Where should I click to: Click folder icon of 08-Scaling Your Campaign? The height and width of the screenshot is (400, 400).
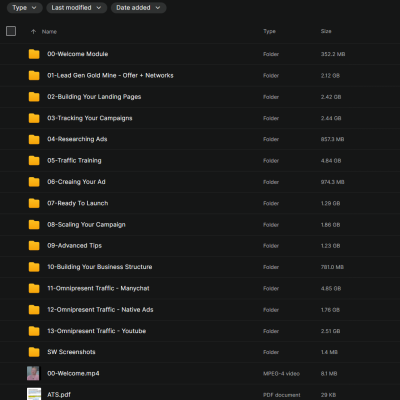click(34, 225)
